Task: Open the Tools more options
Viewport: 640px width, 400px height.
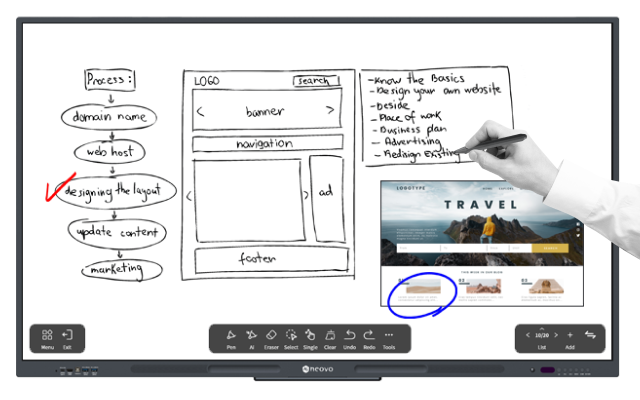Action: click(389, 336)
